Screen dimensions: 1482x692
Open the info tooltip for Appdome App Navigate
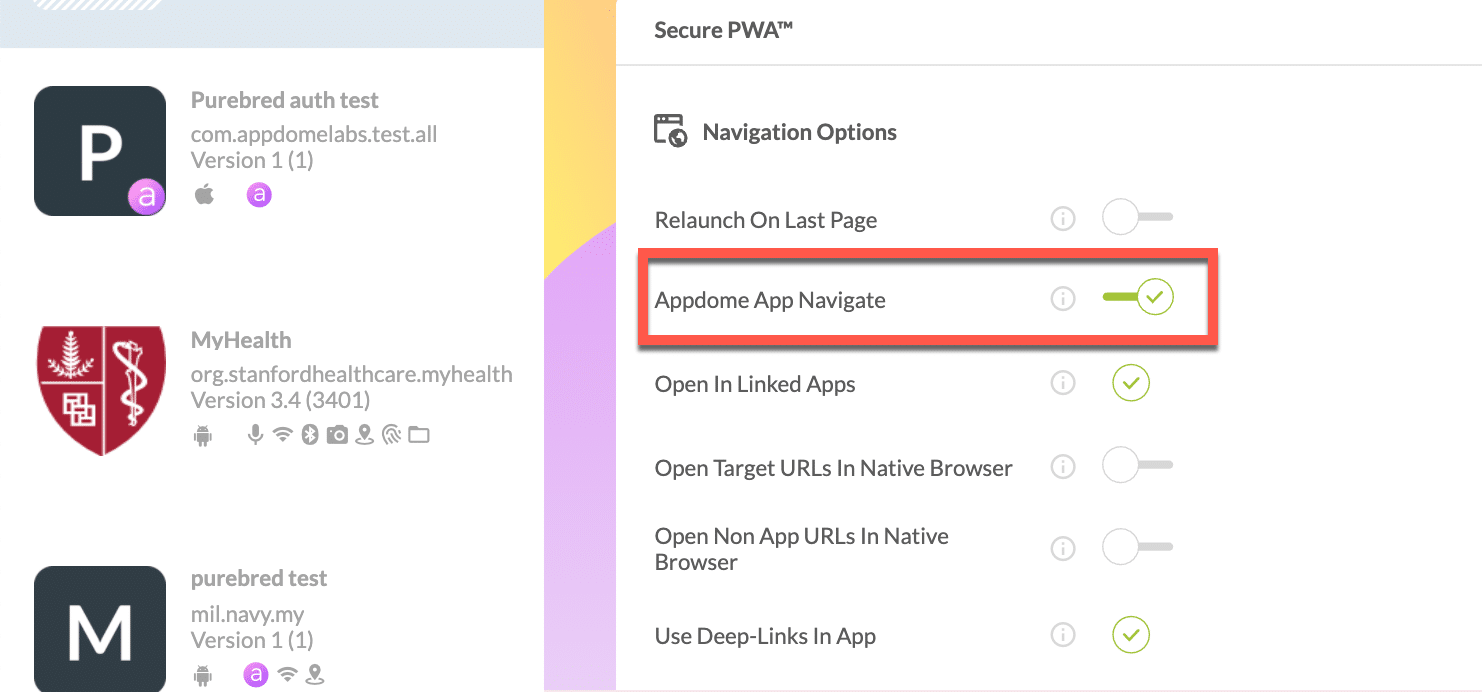1063,297
